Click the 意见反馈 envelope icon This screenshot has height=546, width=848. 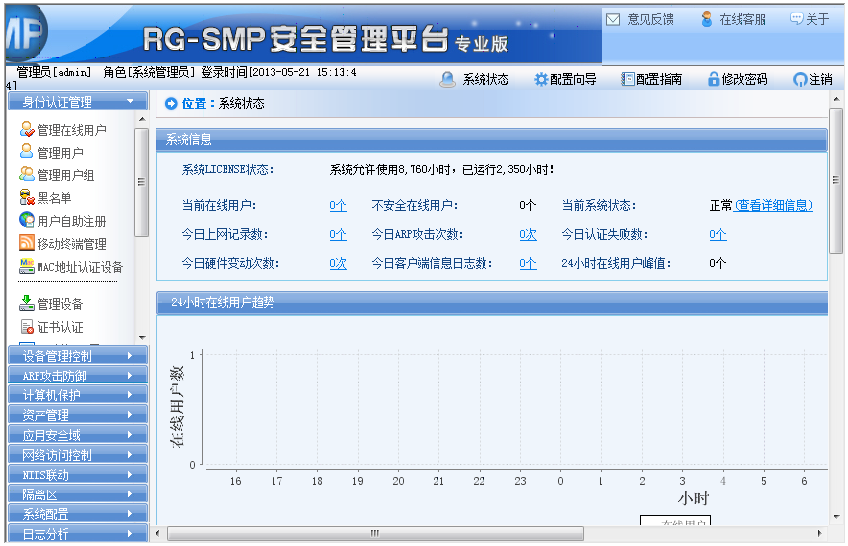(x=613, y=20)
